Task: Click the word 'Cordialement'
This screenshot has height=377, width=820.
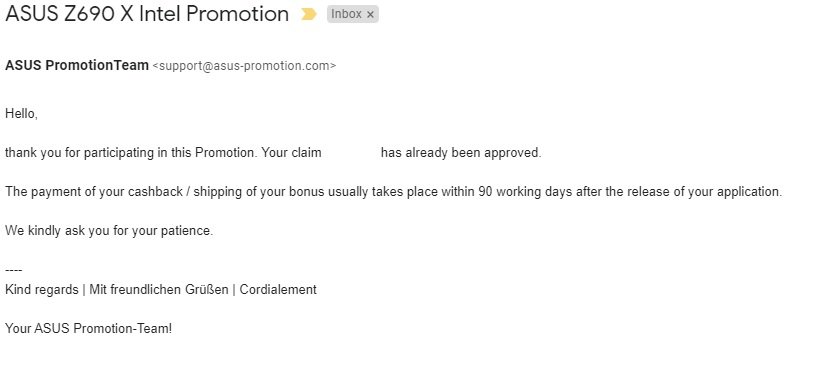Action: coord(278,289)
